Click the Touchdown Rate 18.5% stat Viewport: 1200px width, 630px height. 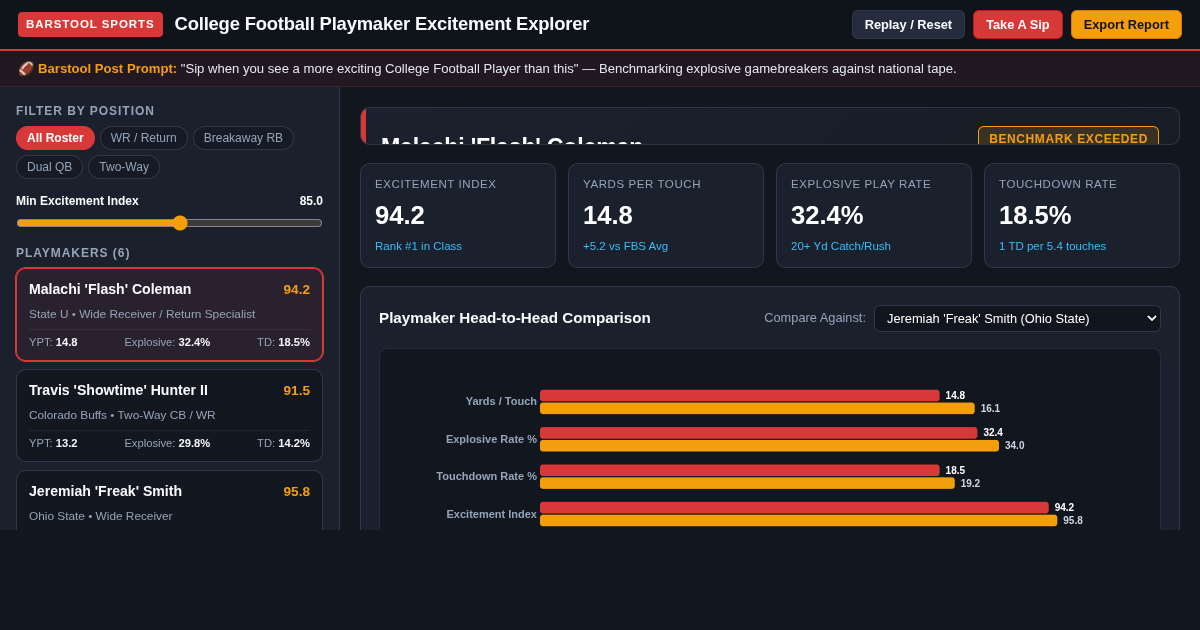pos(1082,215)
